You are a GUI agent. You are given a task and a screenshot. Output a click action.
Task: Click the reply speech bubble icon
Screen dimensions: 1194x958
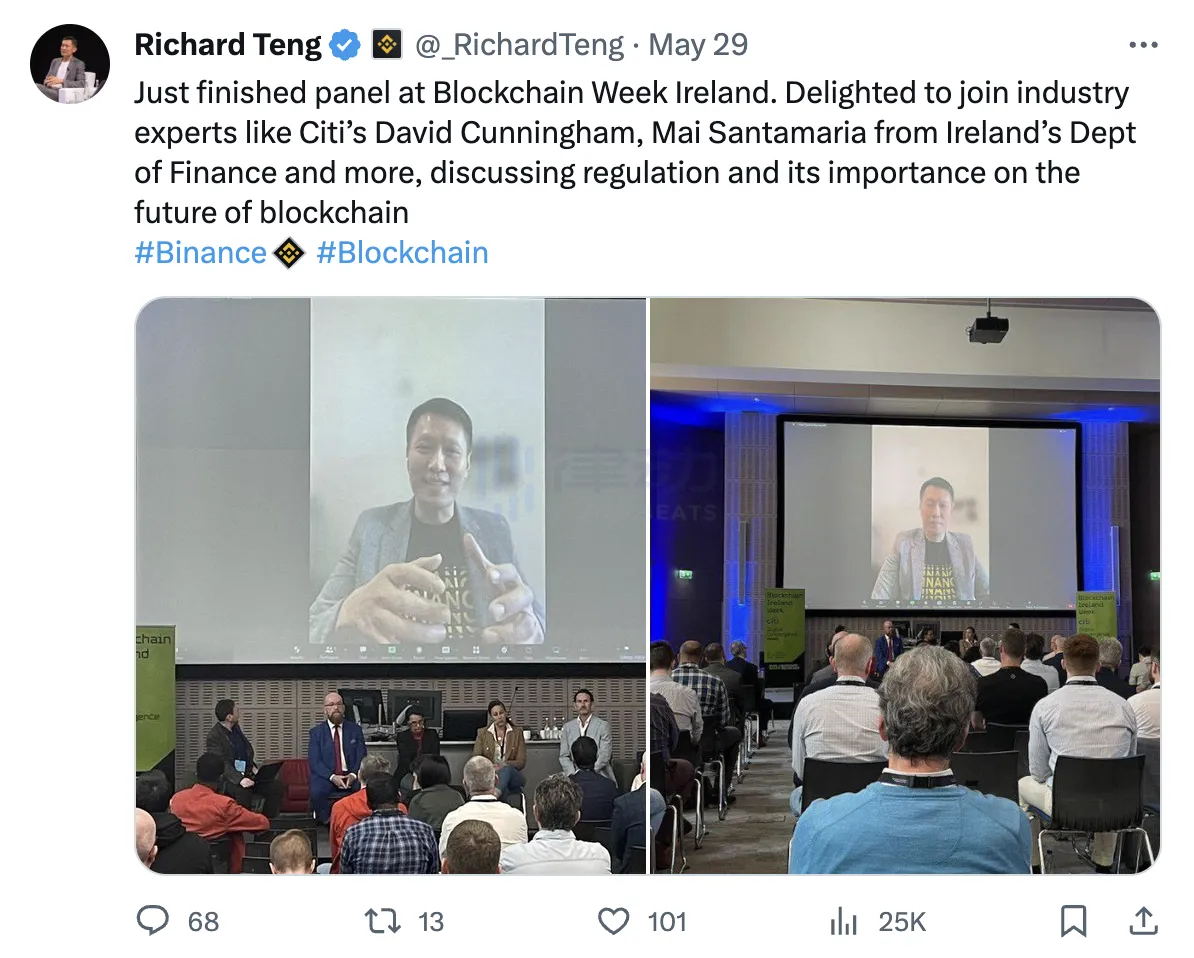click(152, 921)
